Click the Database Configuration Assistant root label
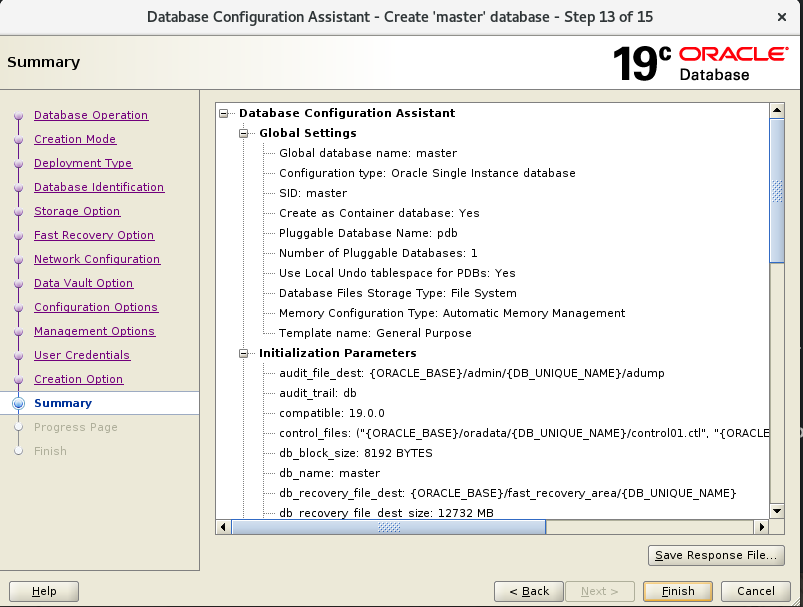803x607 pixels. pyautogui.click(x=347, y=113)
